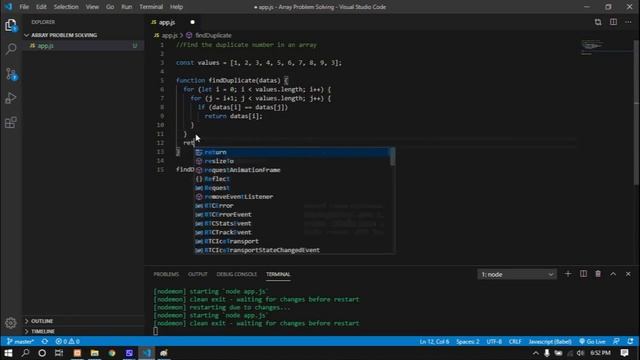
Task: Choose 'RTCErrorEvent' suggestion
Action: coord(291,215)
